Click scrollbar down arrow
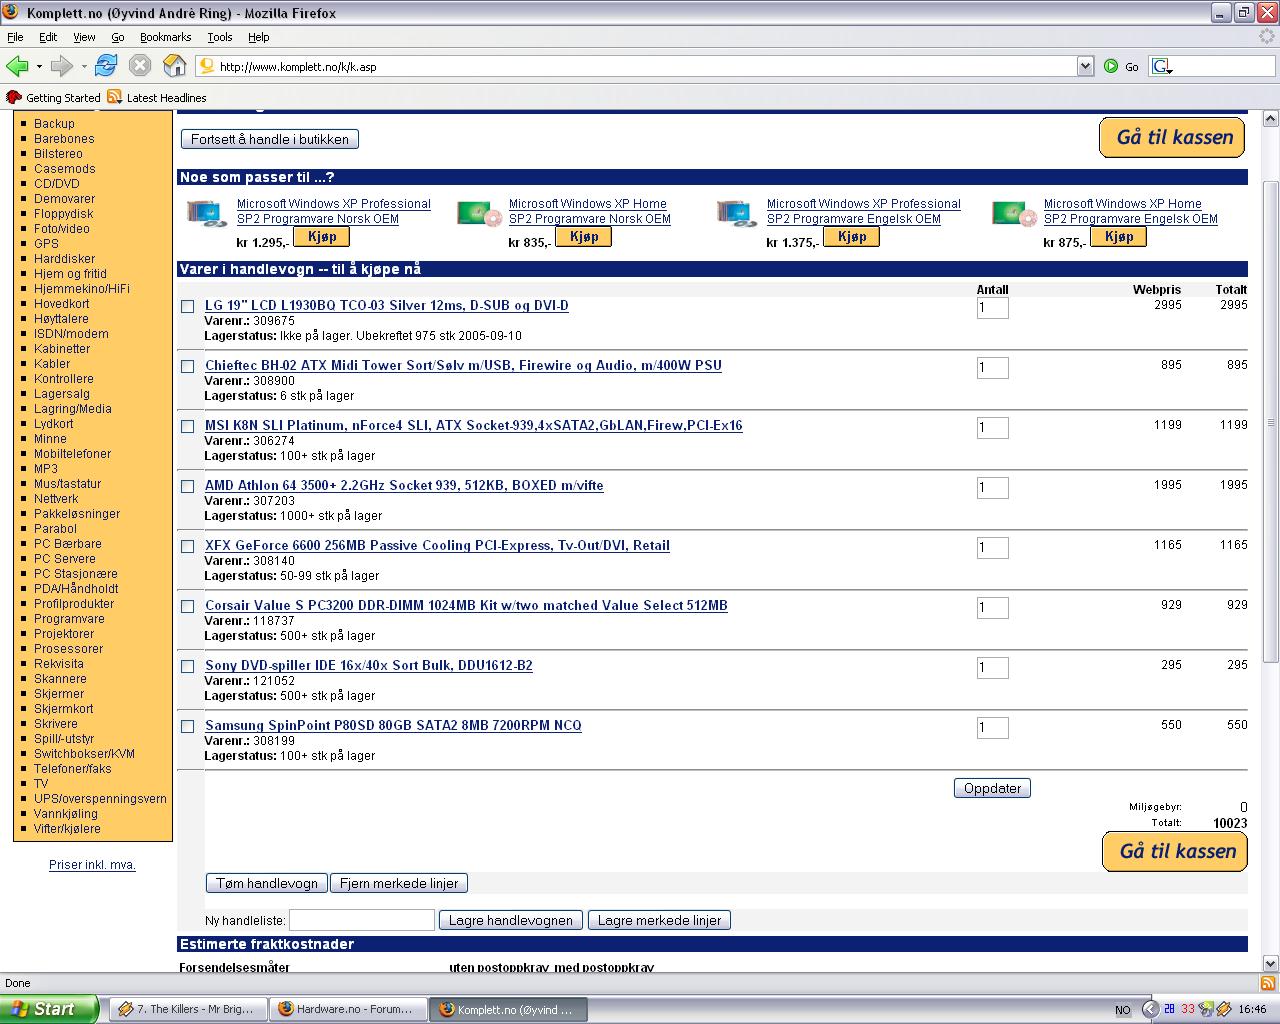The width and height of the screenshot is (1280, 1024). pyautogui.click(x=1271, y=964)
